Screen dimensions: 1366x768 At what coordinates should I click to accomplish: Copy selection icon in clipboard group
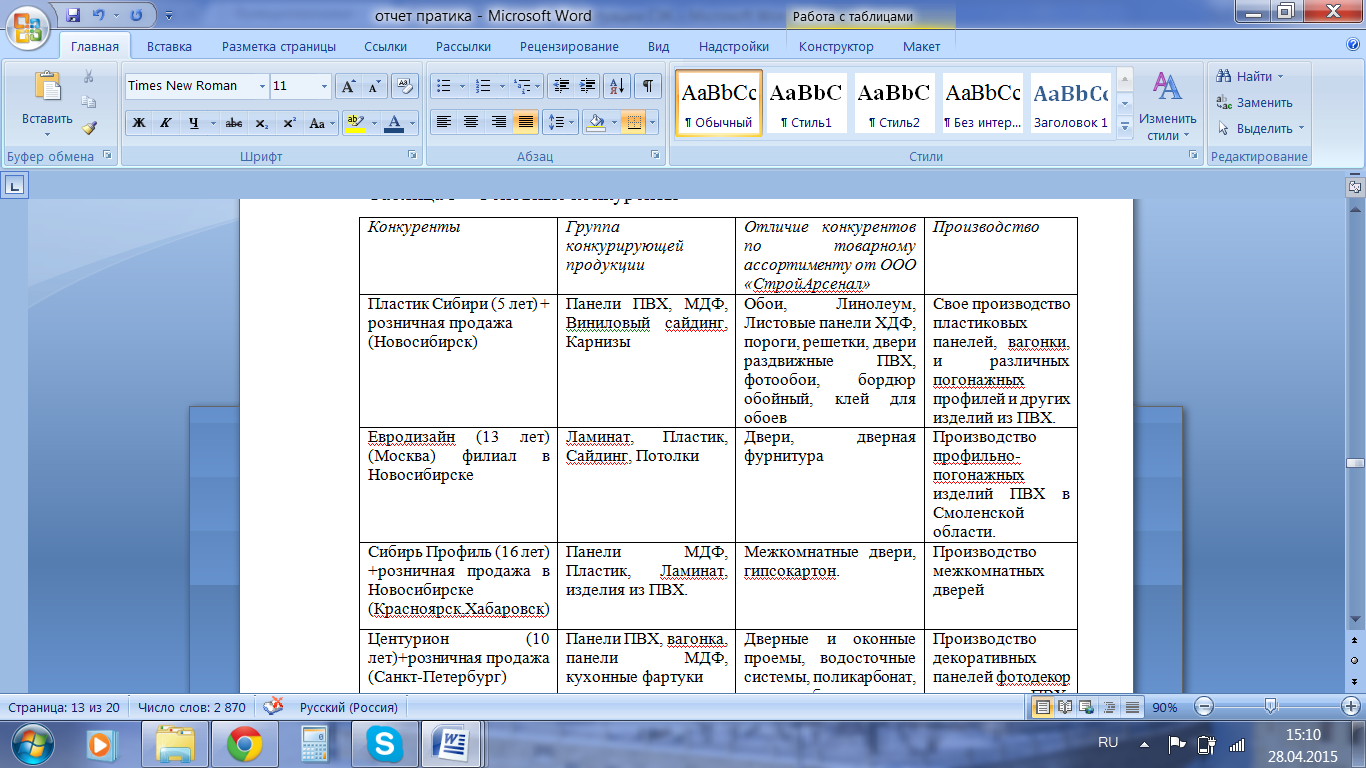[89, 102]
